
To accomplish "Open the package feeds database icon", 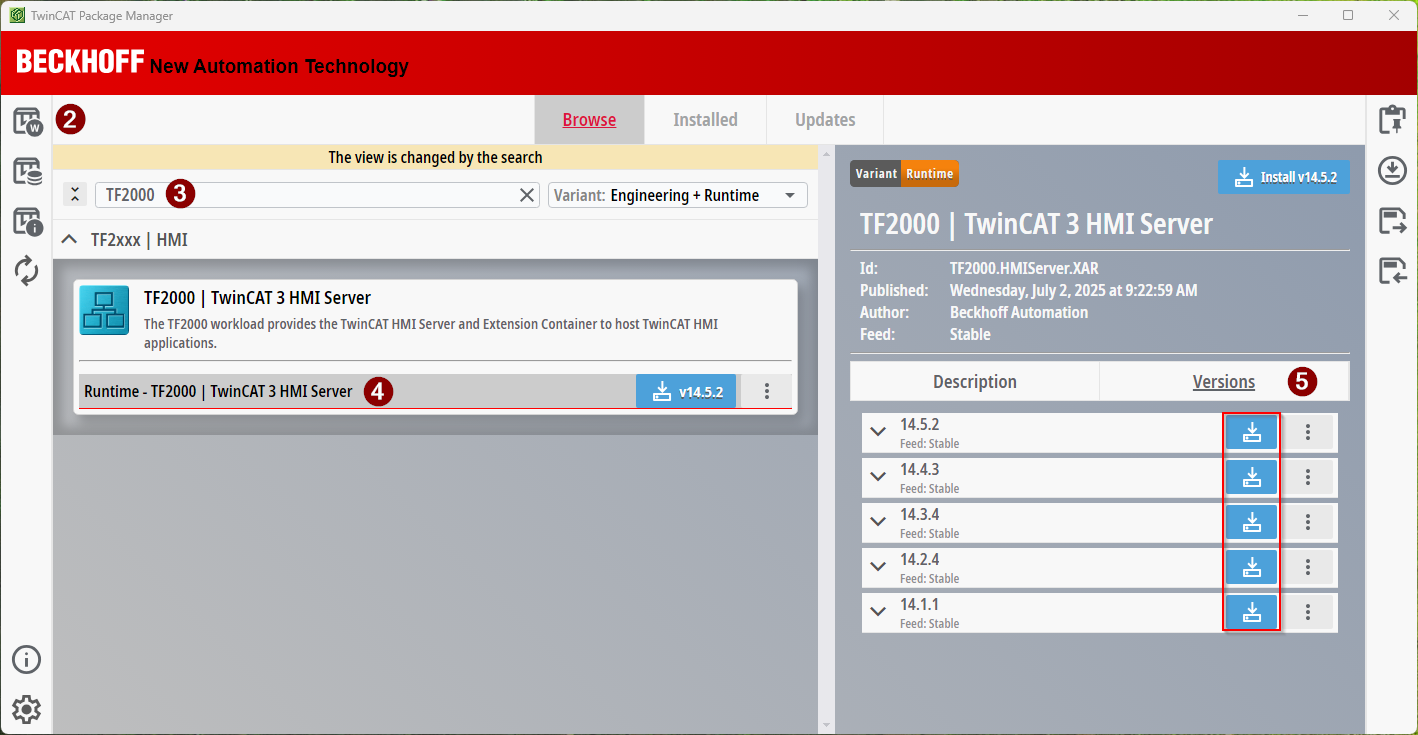I will coord(27,171).
